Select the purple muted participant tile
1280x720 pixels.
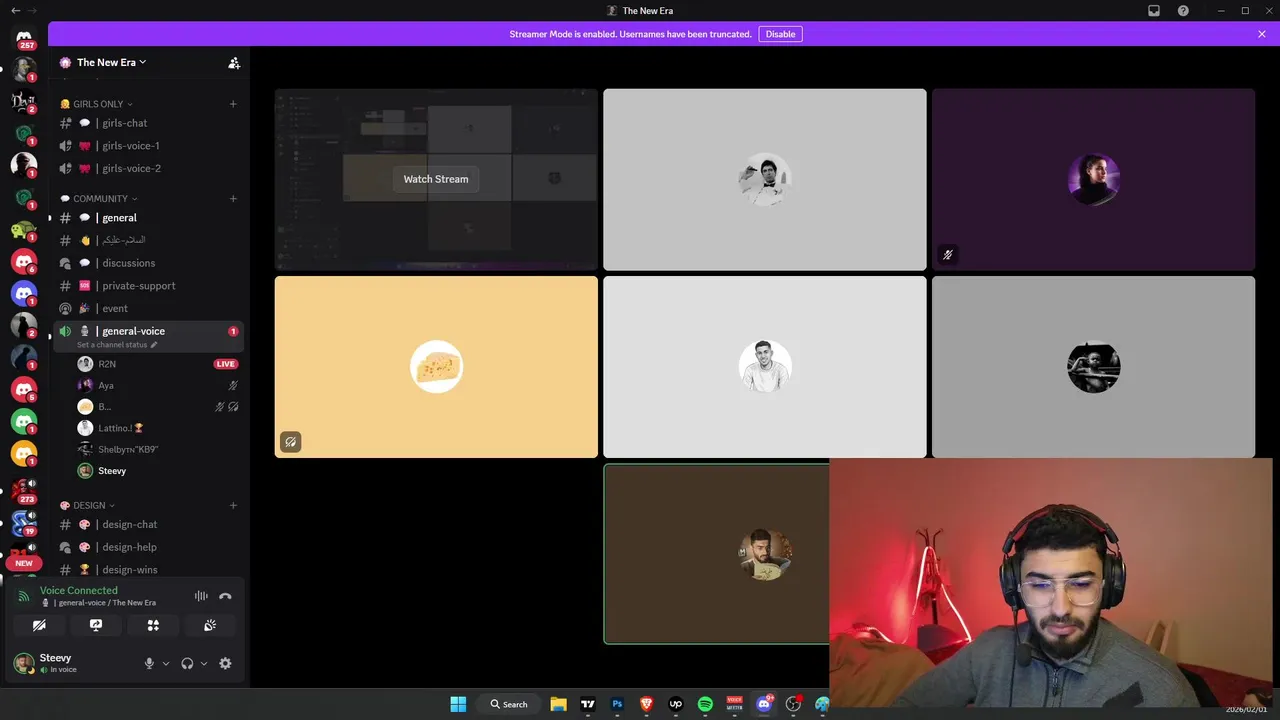(1093, 180)
